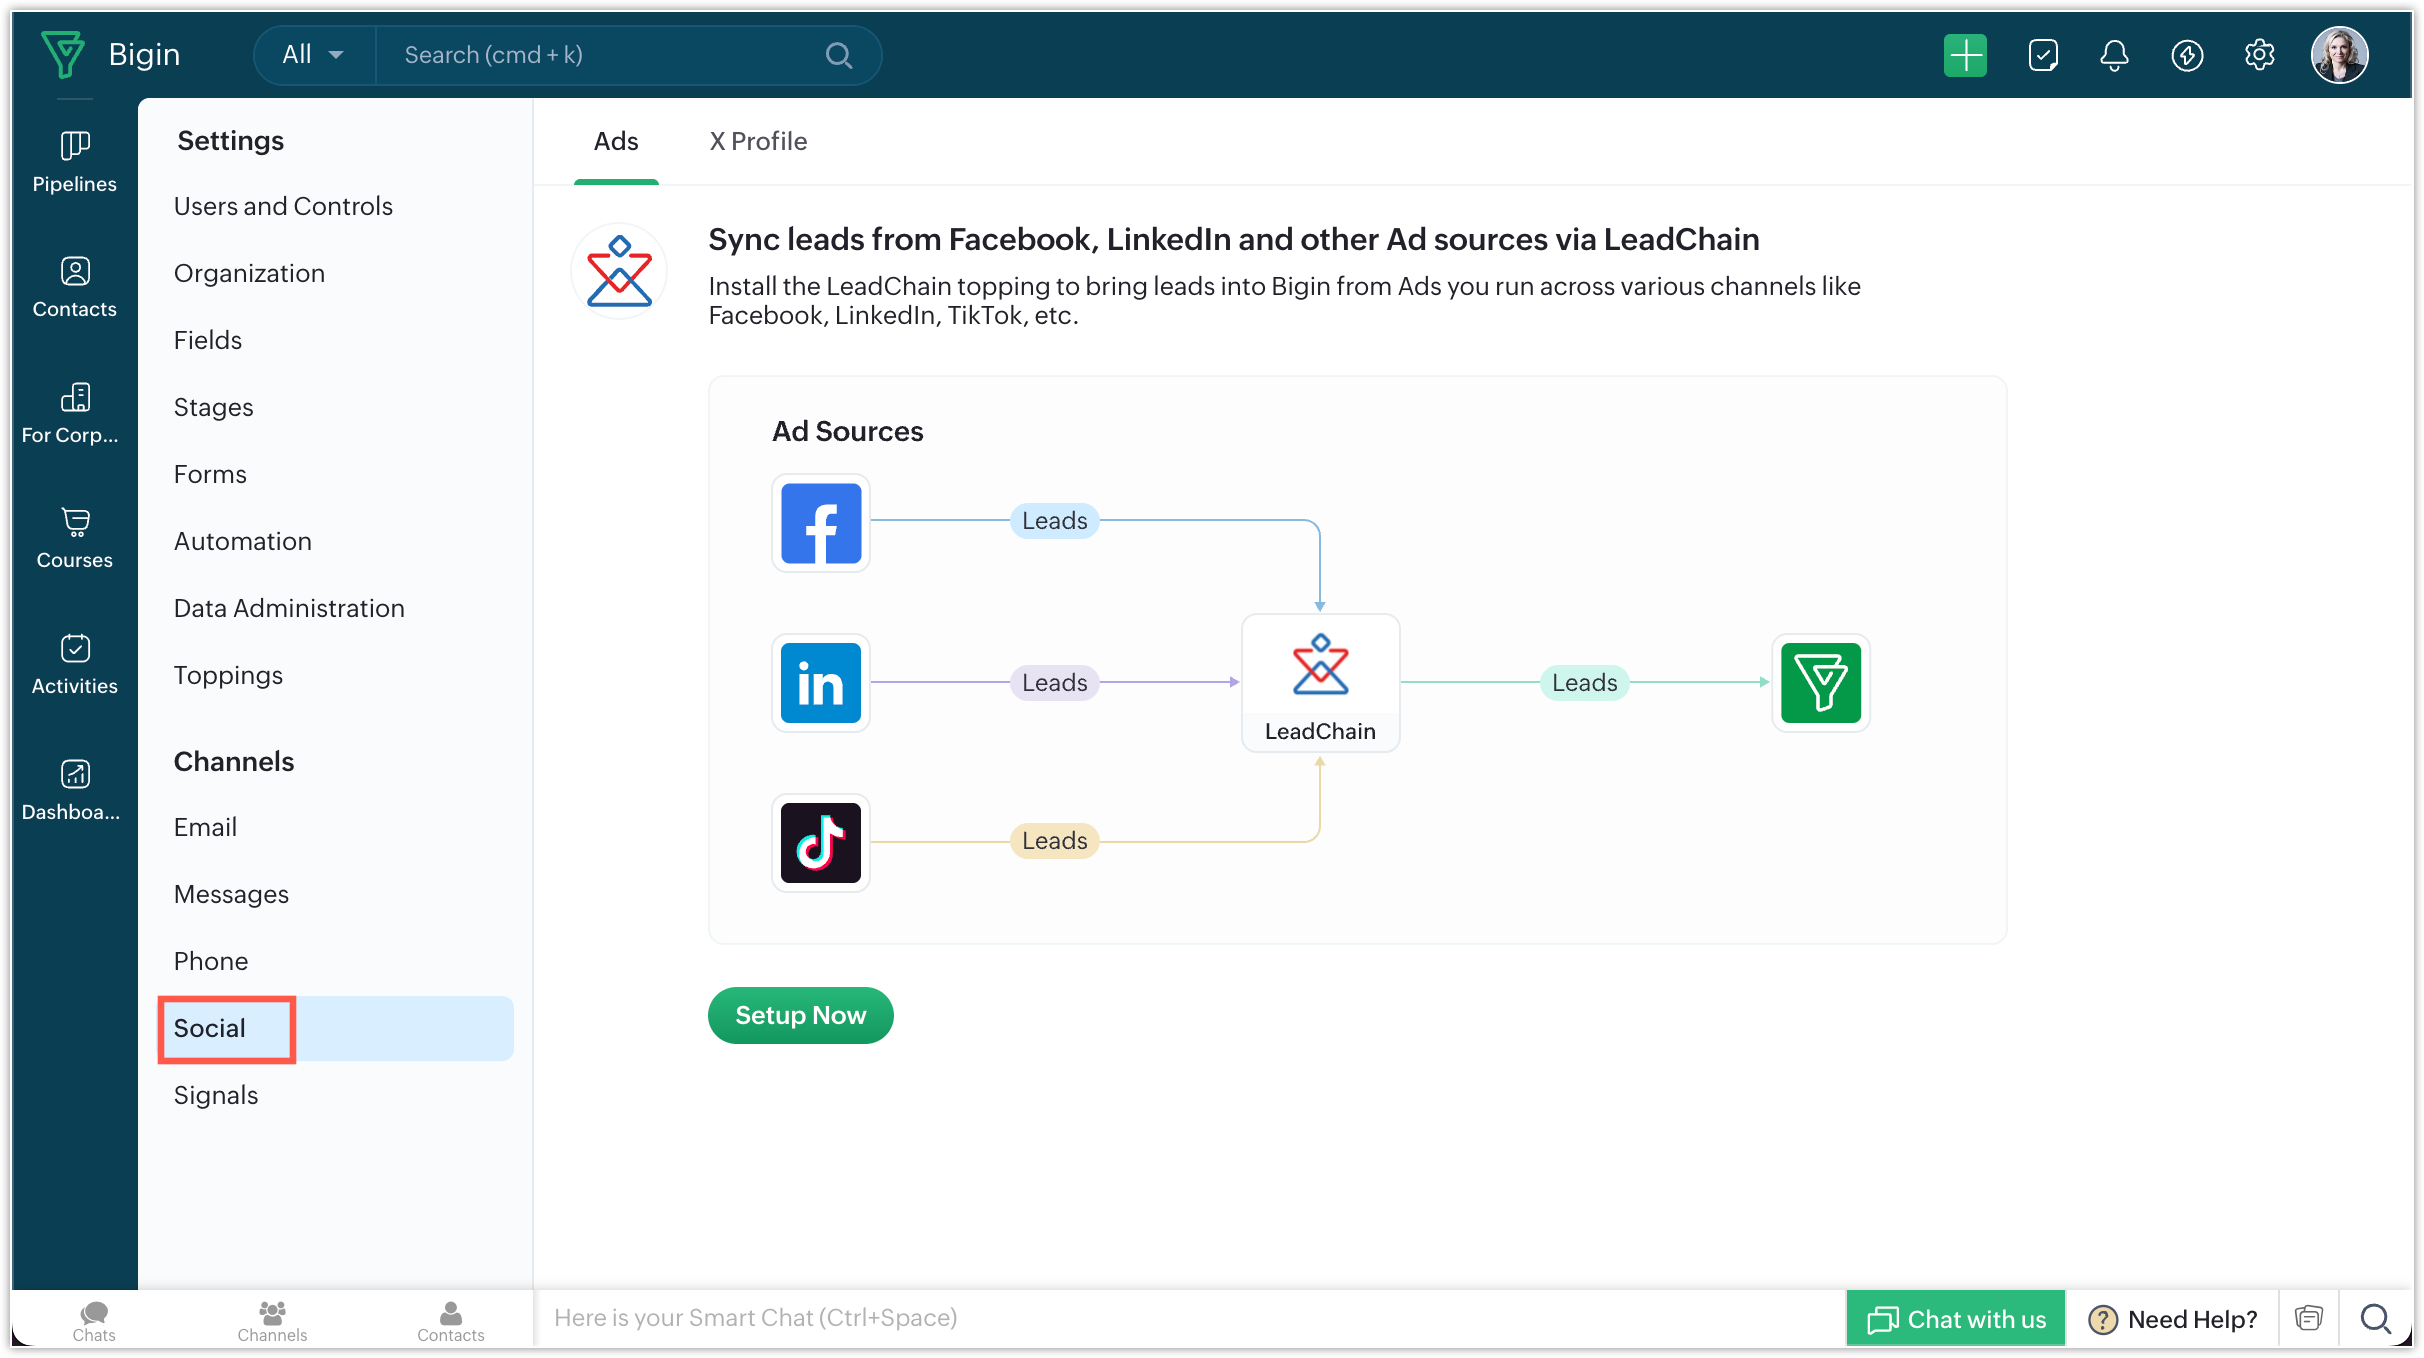The height and width of the screenshot is (1358, 2424).
Task: Open Phone channel settings
Action: point(211,961)
